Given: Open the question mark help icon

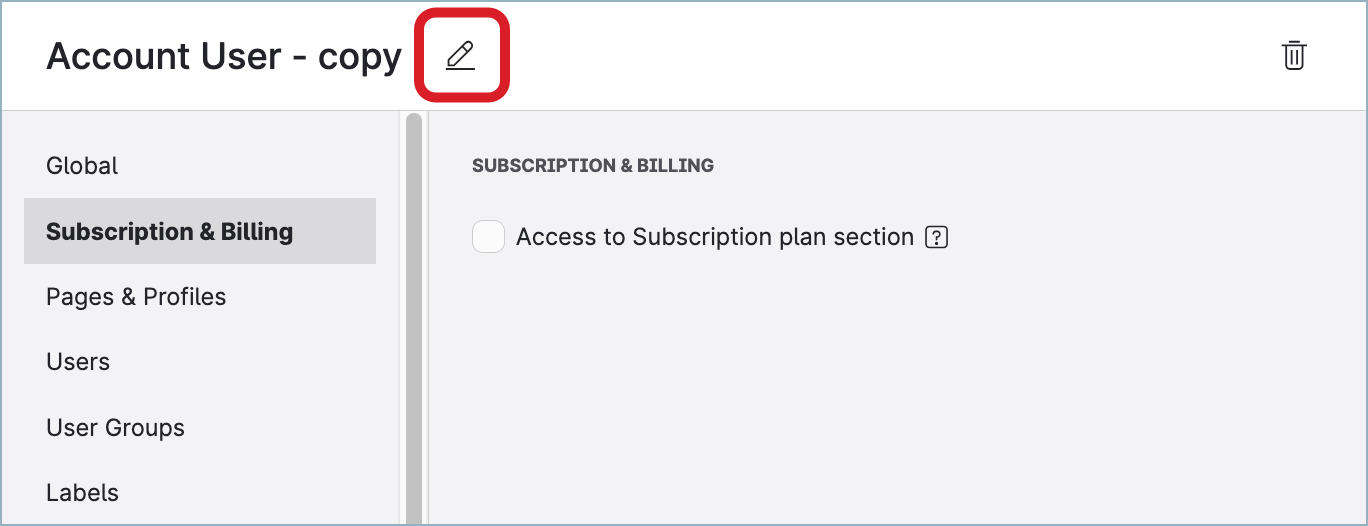Looking at the screenshot, I should [936, 238].
